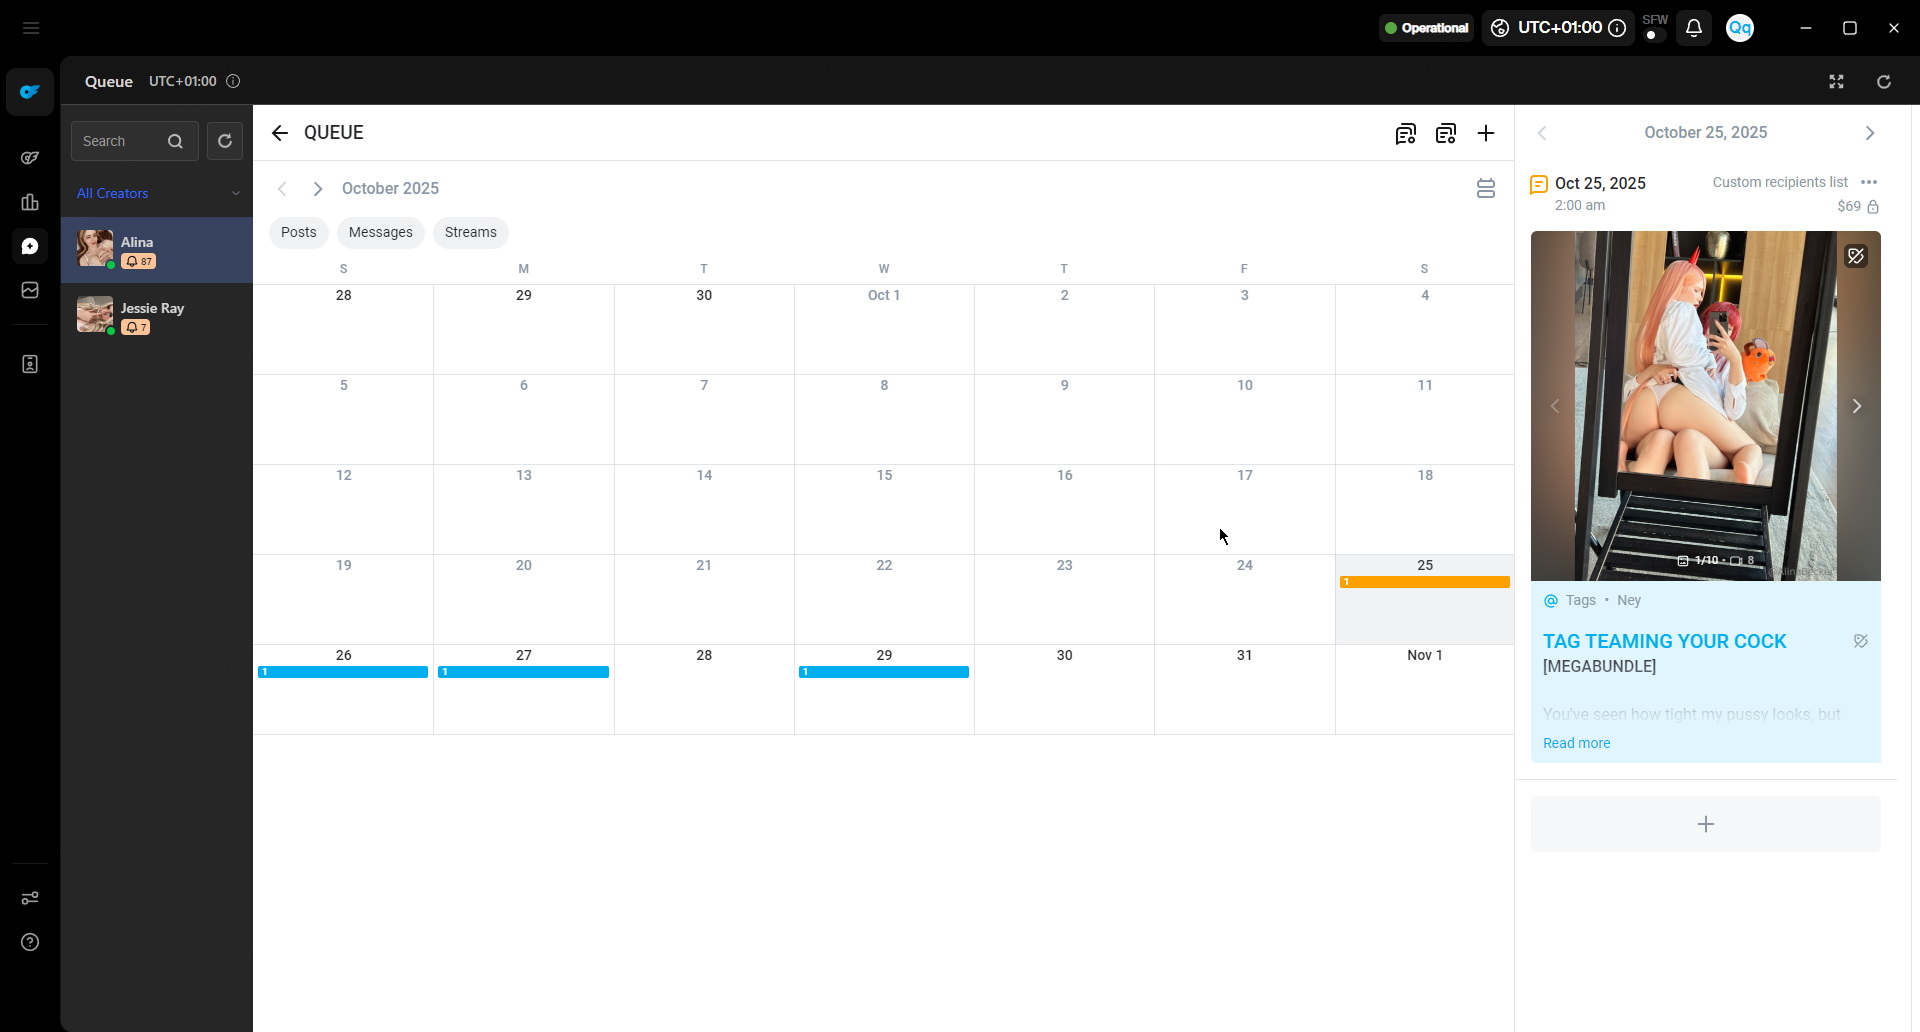Screen dimensions: 1920x1032
Task: Click the $69 price lock label
Action: coord(1858,206)
